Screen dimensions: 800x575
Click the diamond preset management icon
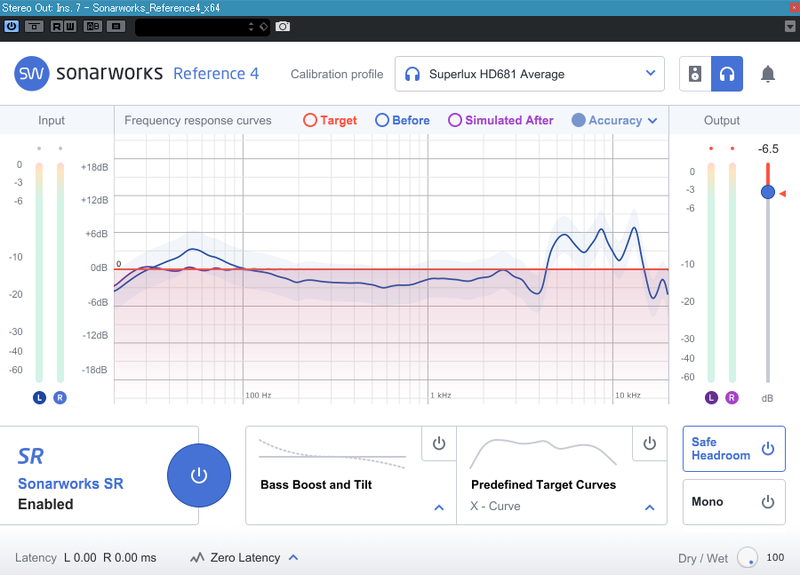coord(263,27)
